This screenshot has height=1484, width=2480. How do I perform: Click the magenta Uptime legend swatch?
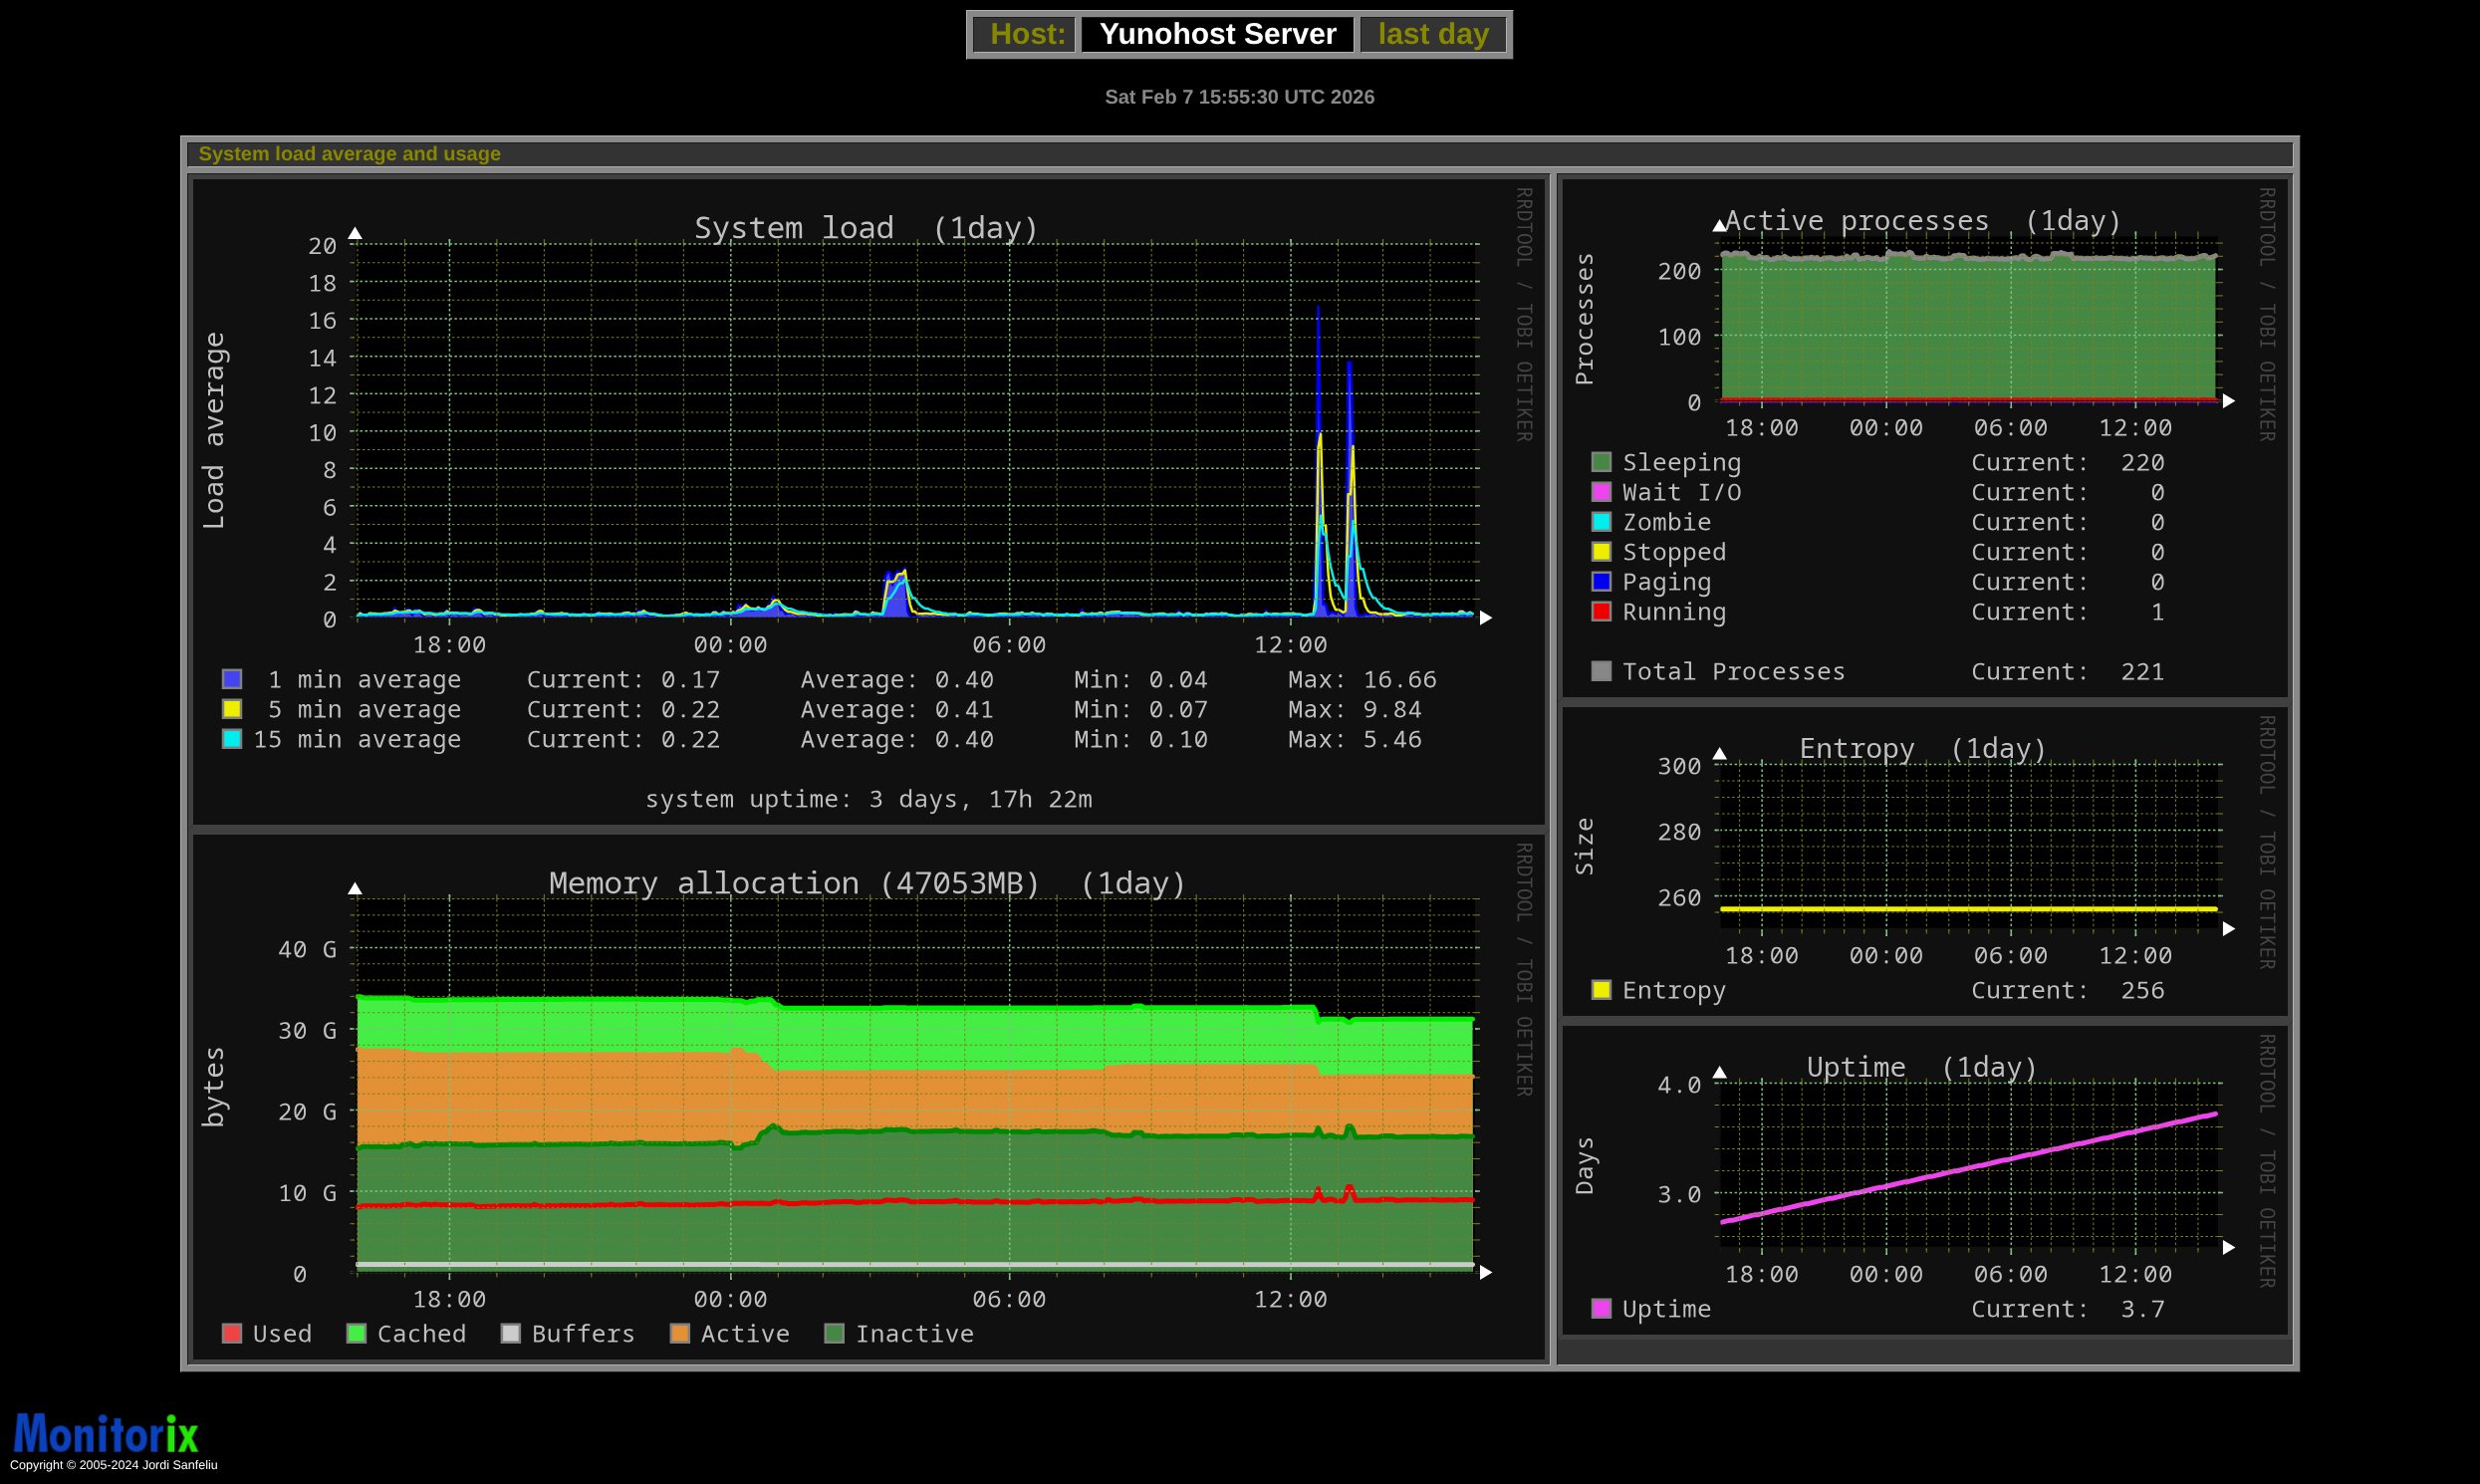coord(1601,1308)
